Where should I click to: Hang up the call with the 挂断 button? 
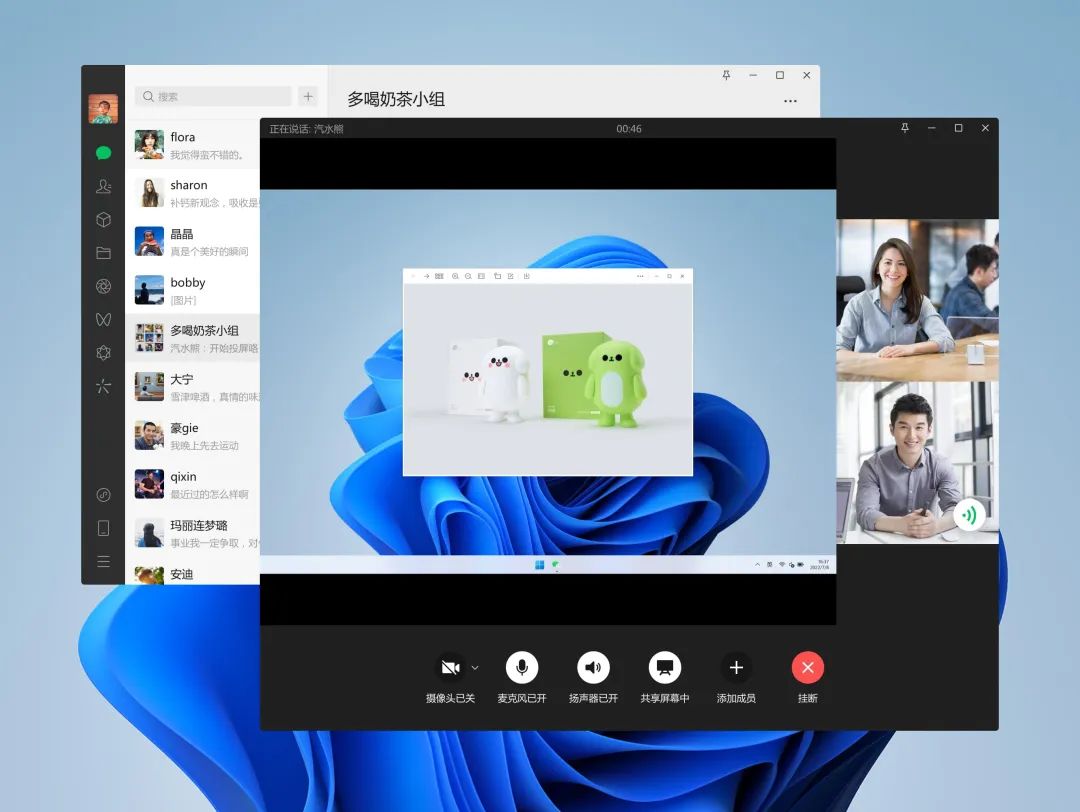tap(808, 667)
